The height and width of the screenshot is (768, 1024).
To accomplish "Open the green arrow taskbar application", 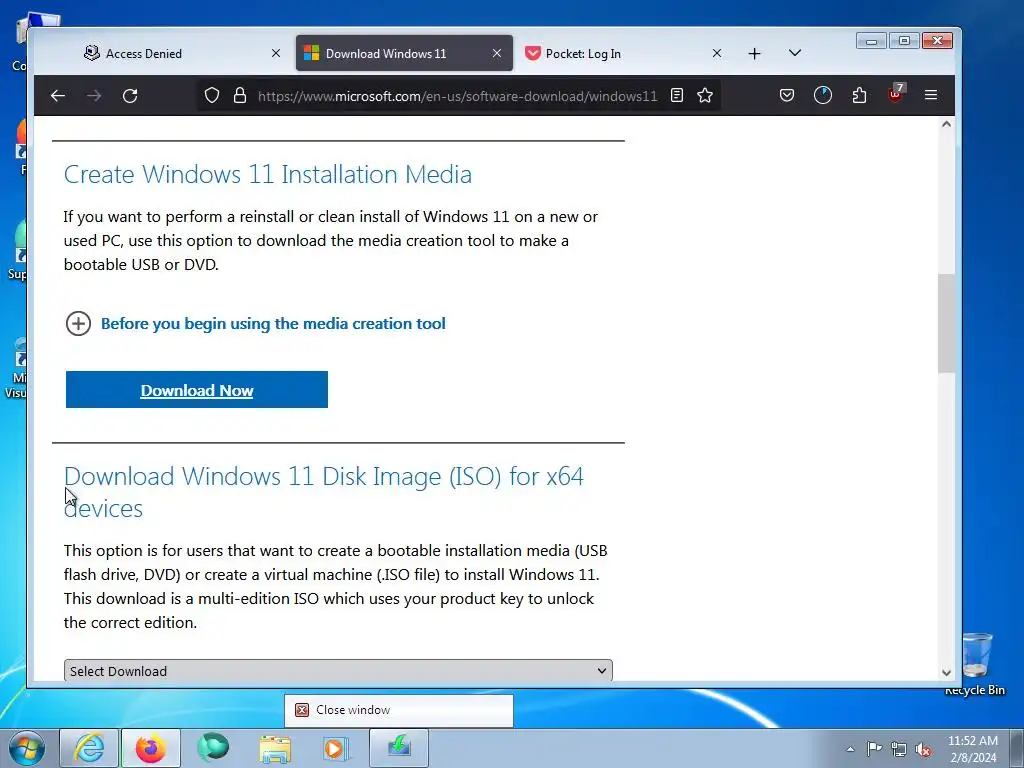I will (399, 748).
